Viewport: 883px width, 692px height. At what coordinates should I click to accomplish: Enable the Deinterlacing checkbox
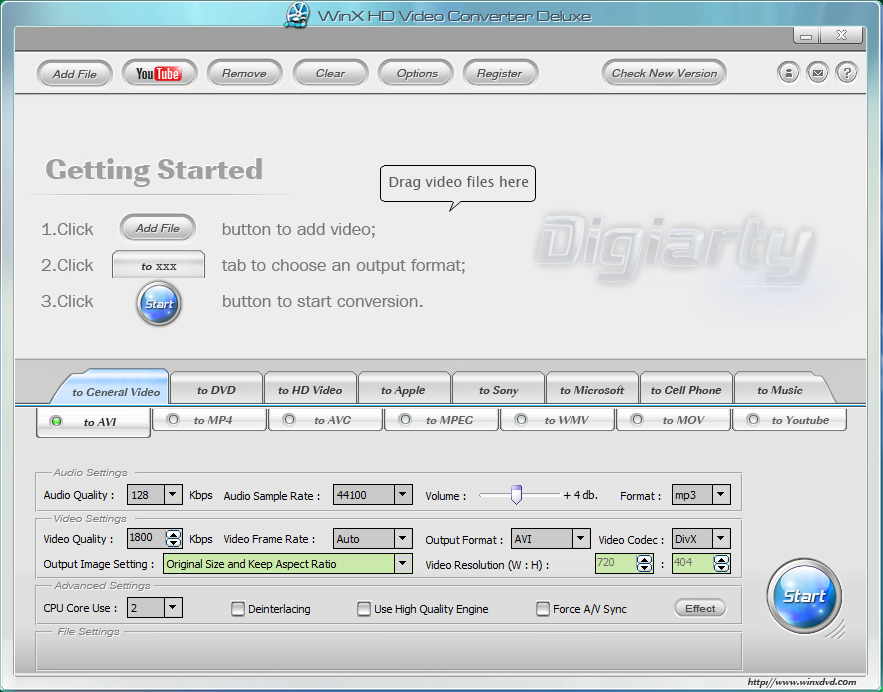[x=238, y=609]
